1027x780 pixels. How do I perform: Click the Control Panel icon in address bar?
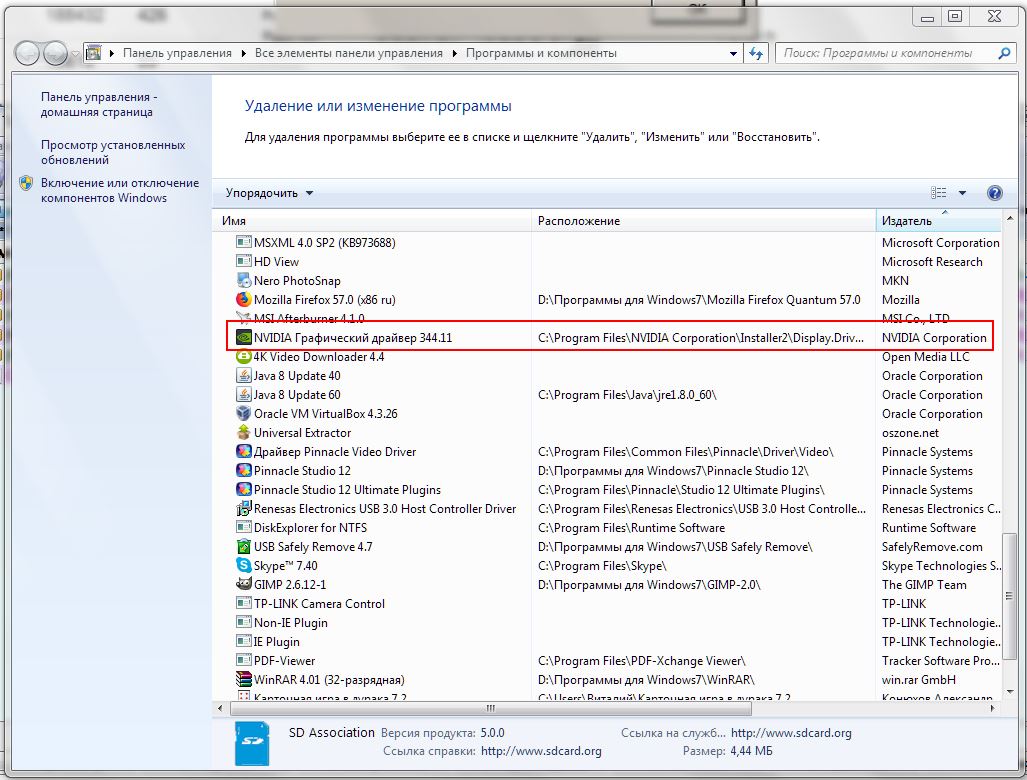coord(94,53)
